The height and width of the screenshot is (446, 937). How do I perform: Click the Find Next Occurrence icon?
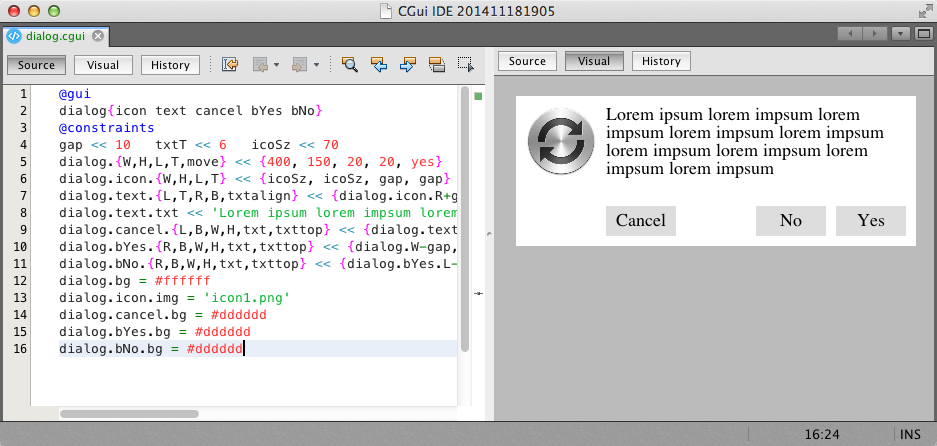[407, 65]
